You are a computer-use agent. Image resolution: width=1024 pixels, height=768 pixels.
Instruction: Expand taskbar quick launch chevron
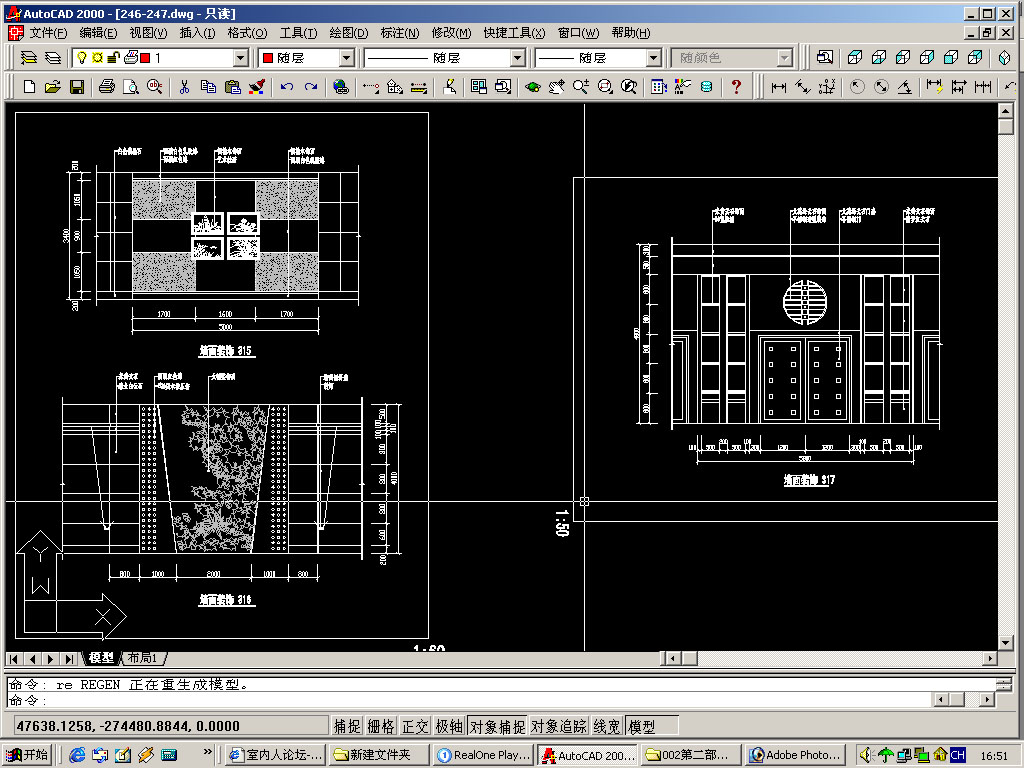(208, 752)
